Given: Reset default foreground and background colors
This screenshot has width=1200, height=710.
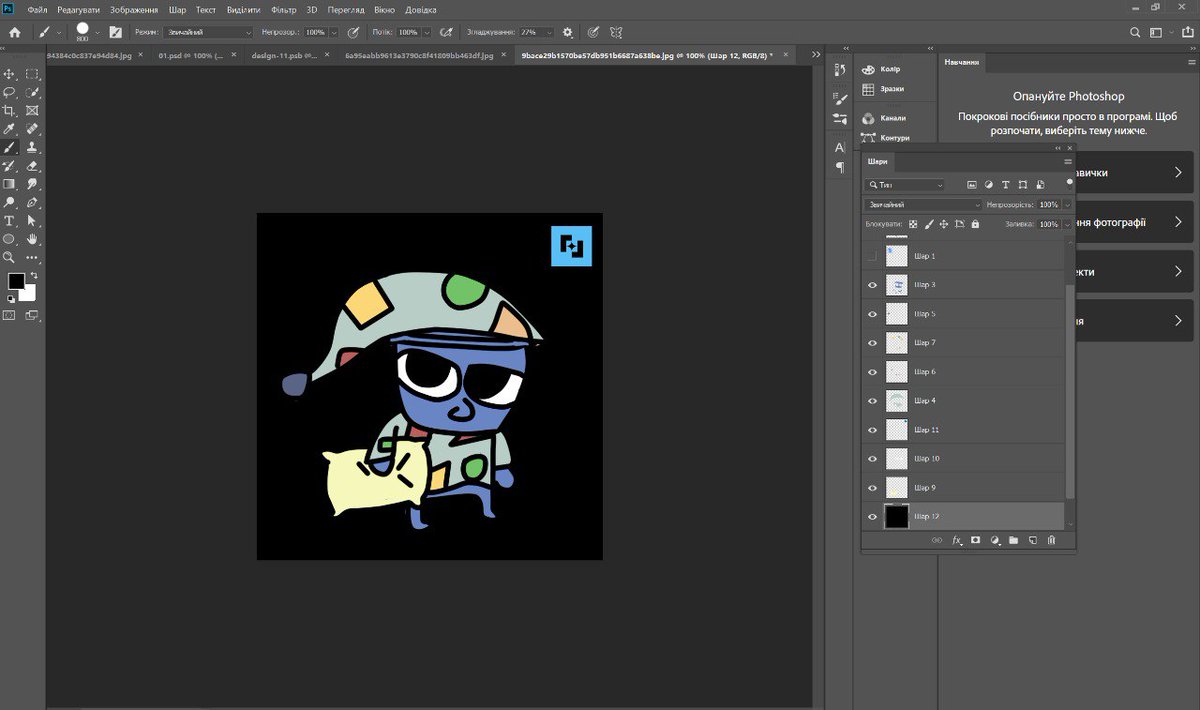Looking at the screenshot, I should point(11,298).
